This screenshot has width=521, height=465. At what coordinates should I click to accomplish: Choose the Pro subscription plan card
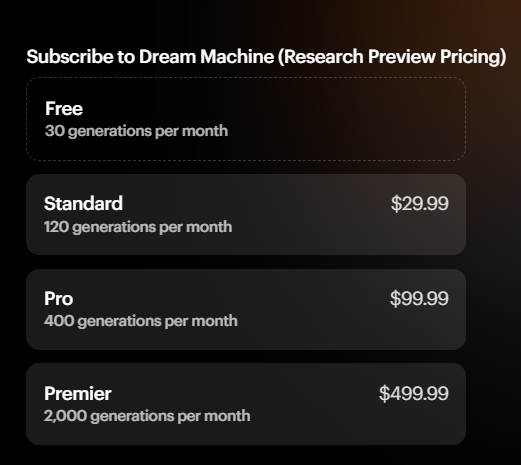[x=246, y=309]
